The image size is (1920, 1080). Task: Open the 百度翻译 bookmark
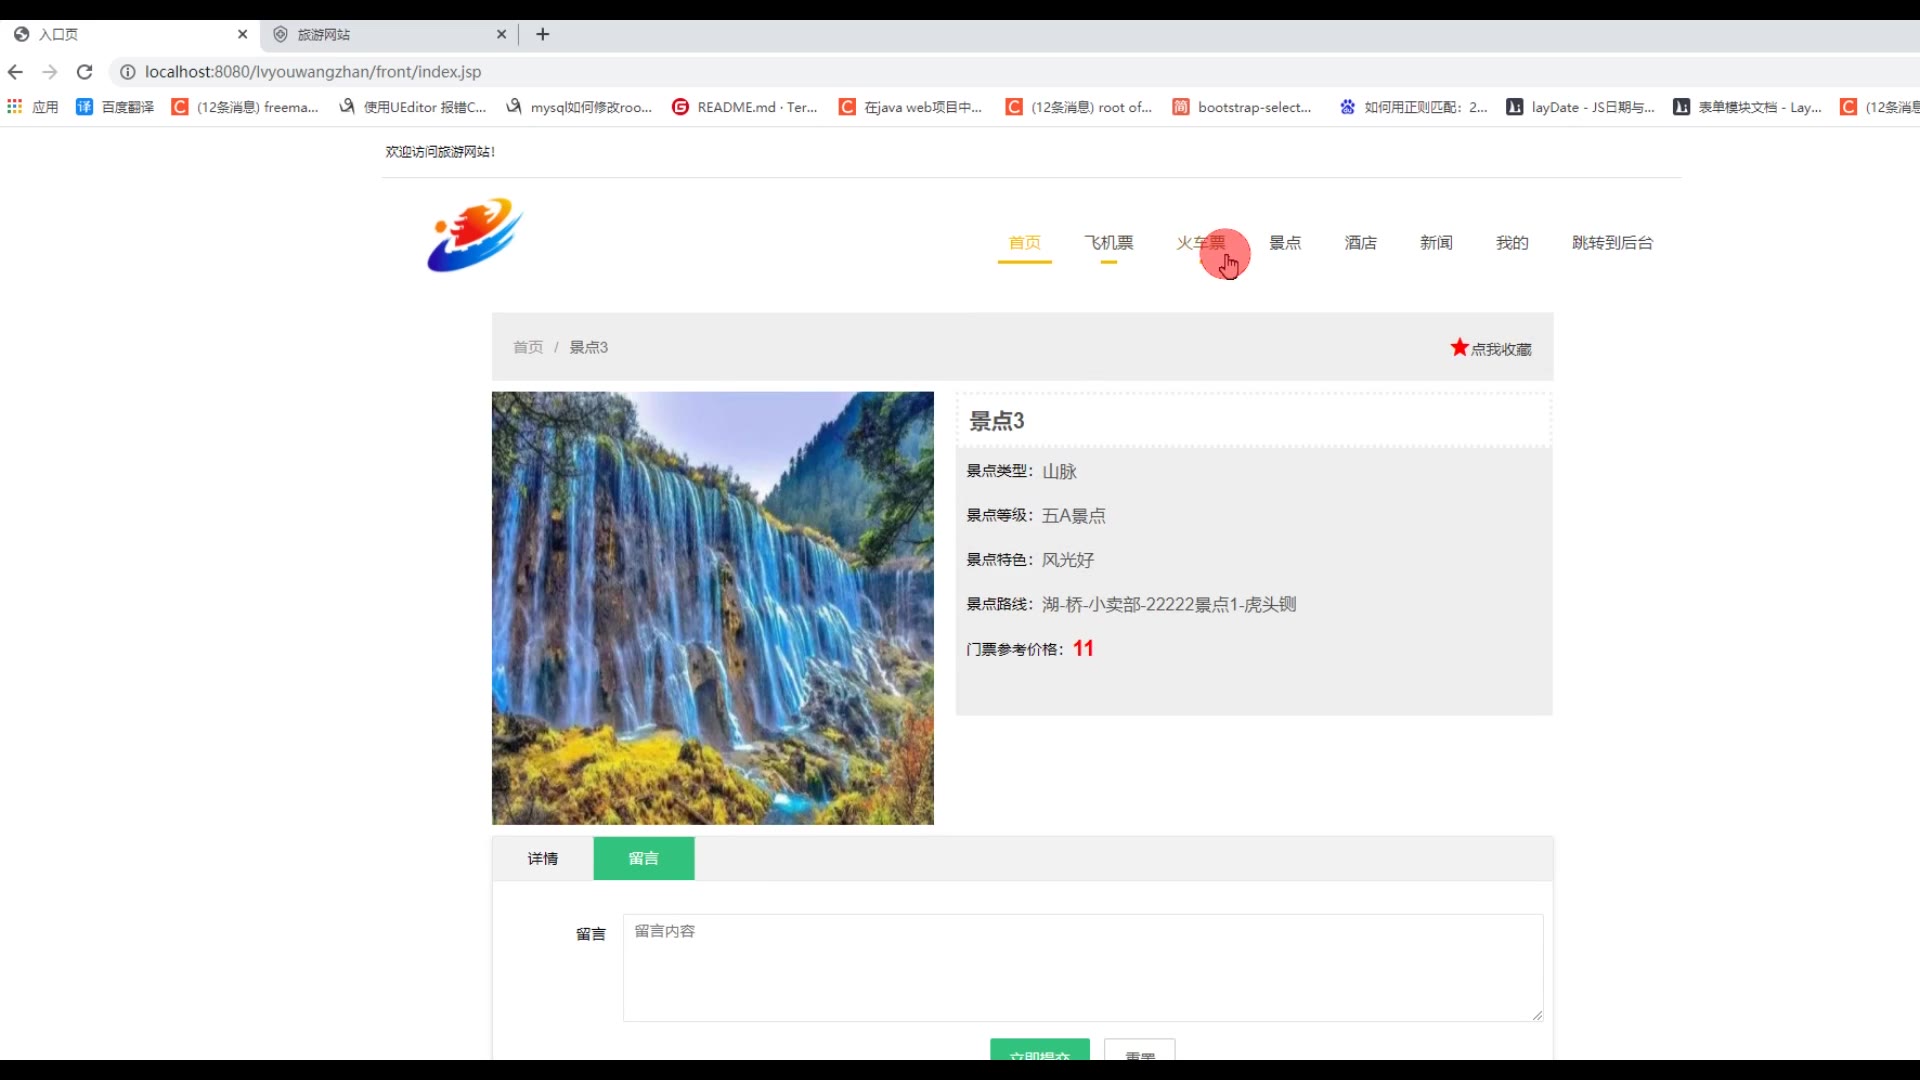(x=115, y=107)
